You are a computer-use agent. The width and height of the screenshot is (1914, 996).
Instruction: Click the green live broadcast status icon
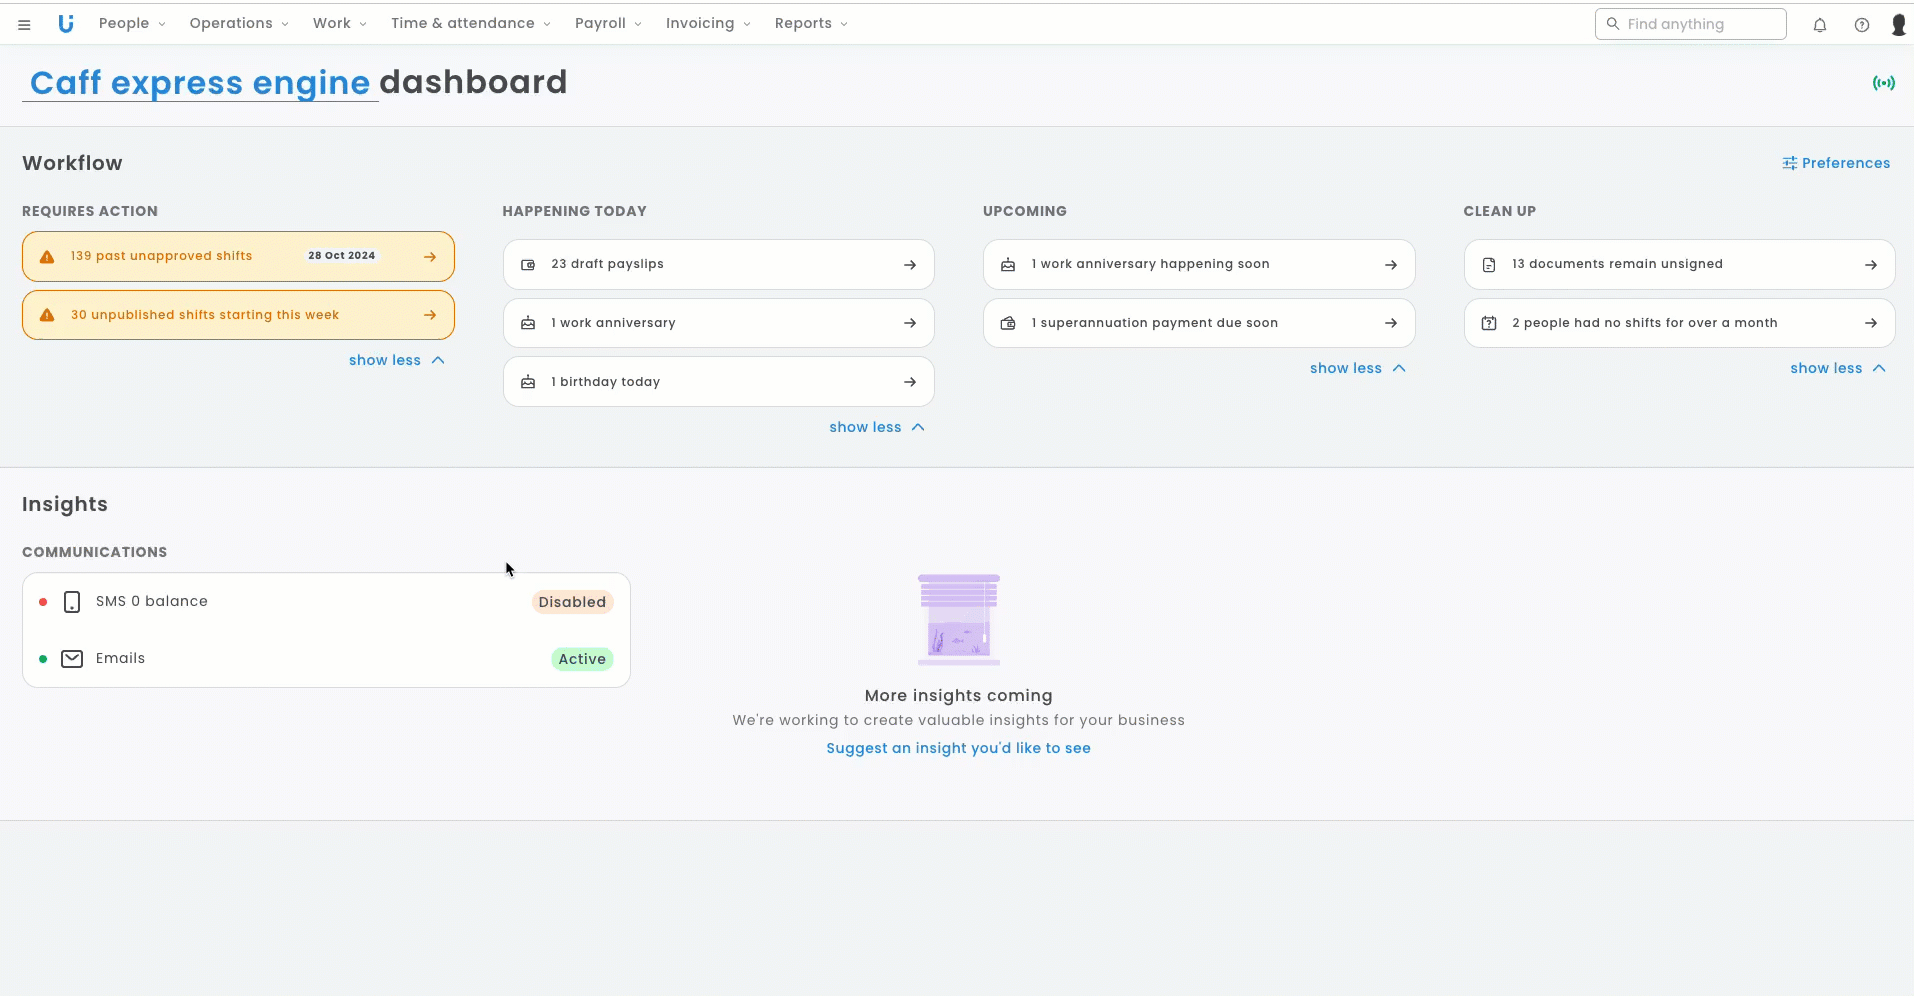1883,83
